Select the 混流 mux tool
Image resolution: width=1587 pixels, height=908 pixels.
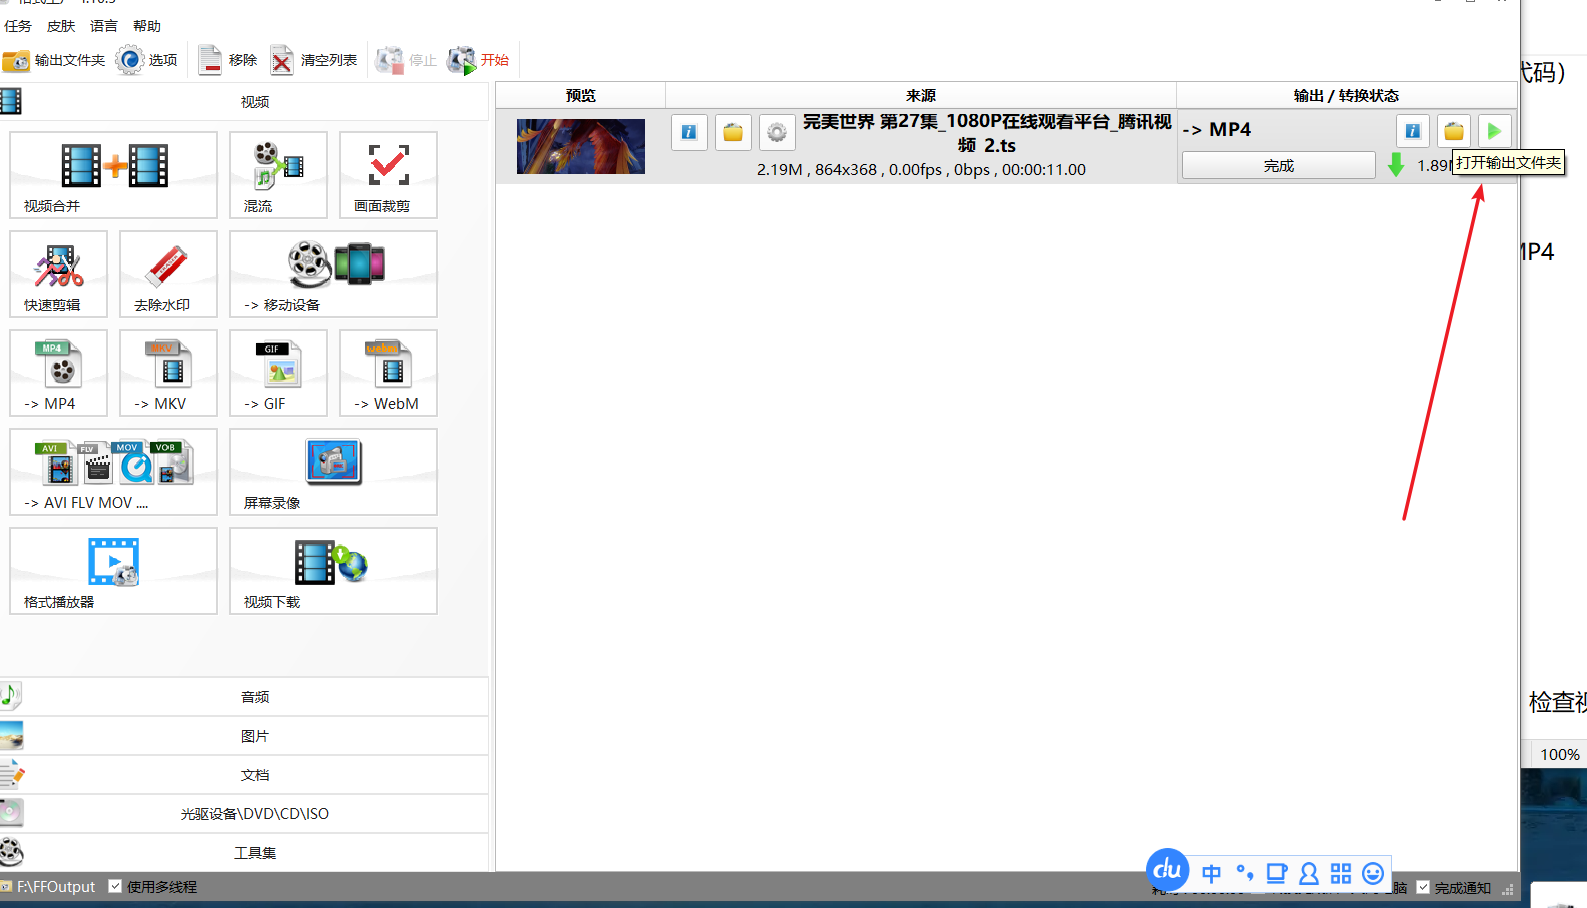click(x=278, y=175)
